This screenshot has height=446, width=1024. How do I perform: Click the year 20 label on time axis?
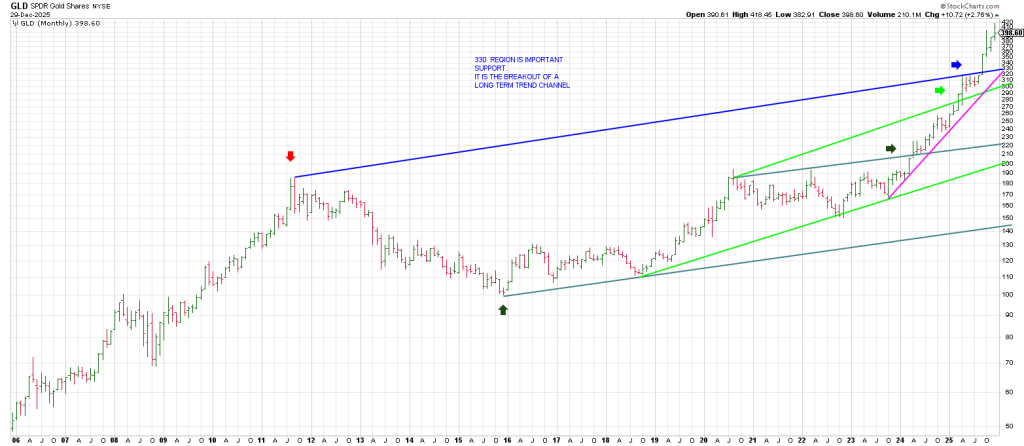click(703, 439)
